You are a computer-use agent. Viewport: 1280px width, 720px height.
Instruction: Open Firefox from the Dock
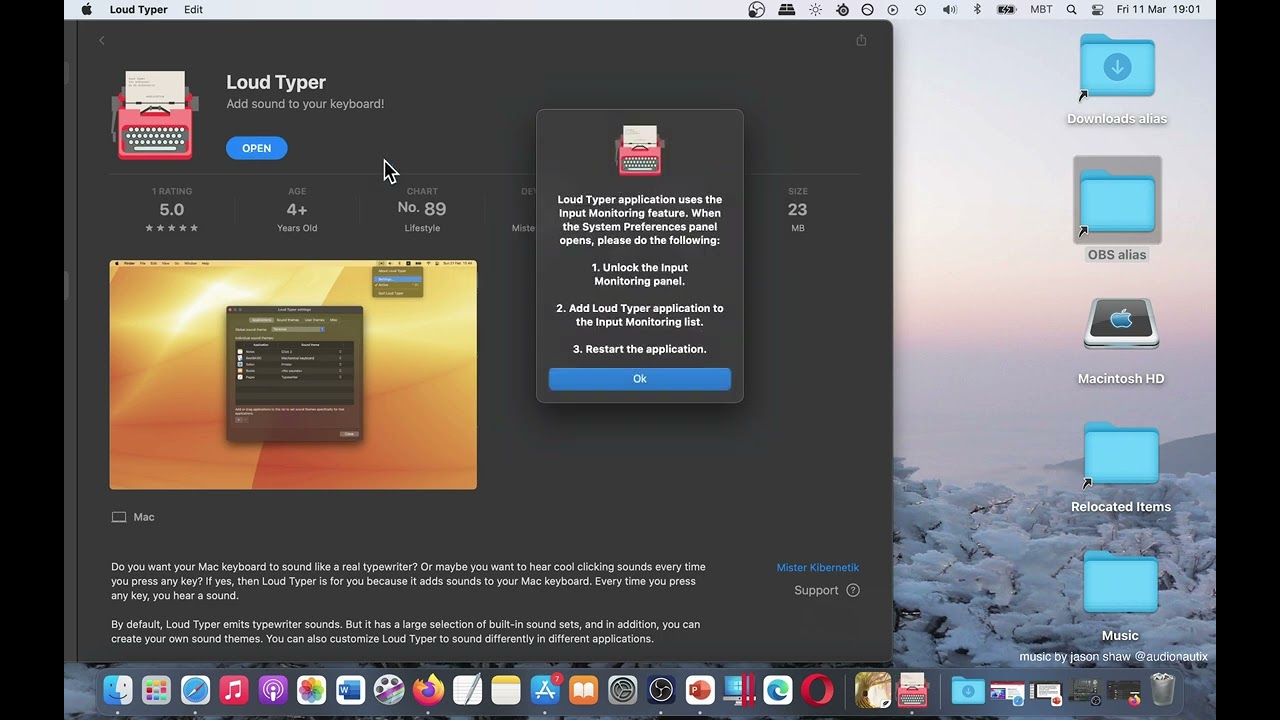[x=428, y=690]
